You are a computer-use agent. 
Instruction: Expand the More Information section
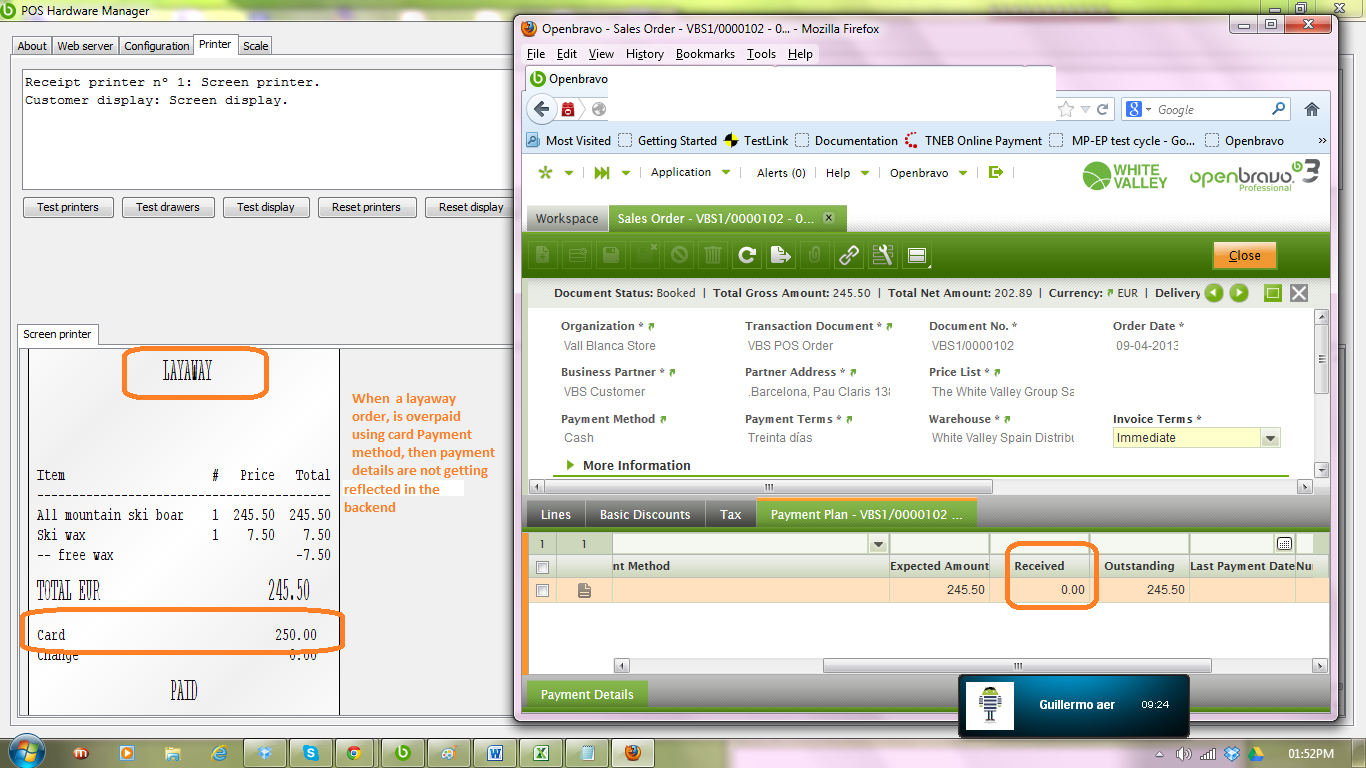click(x=628, y=465)
